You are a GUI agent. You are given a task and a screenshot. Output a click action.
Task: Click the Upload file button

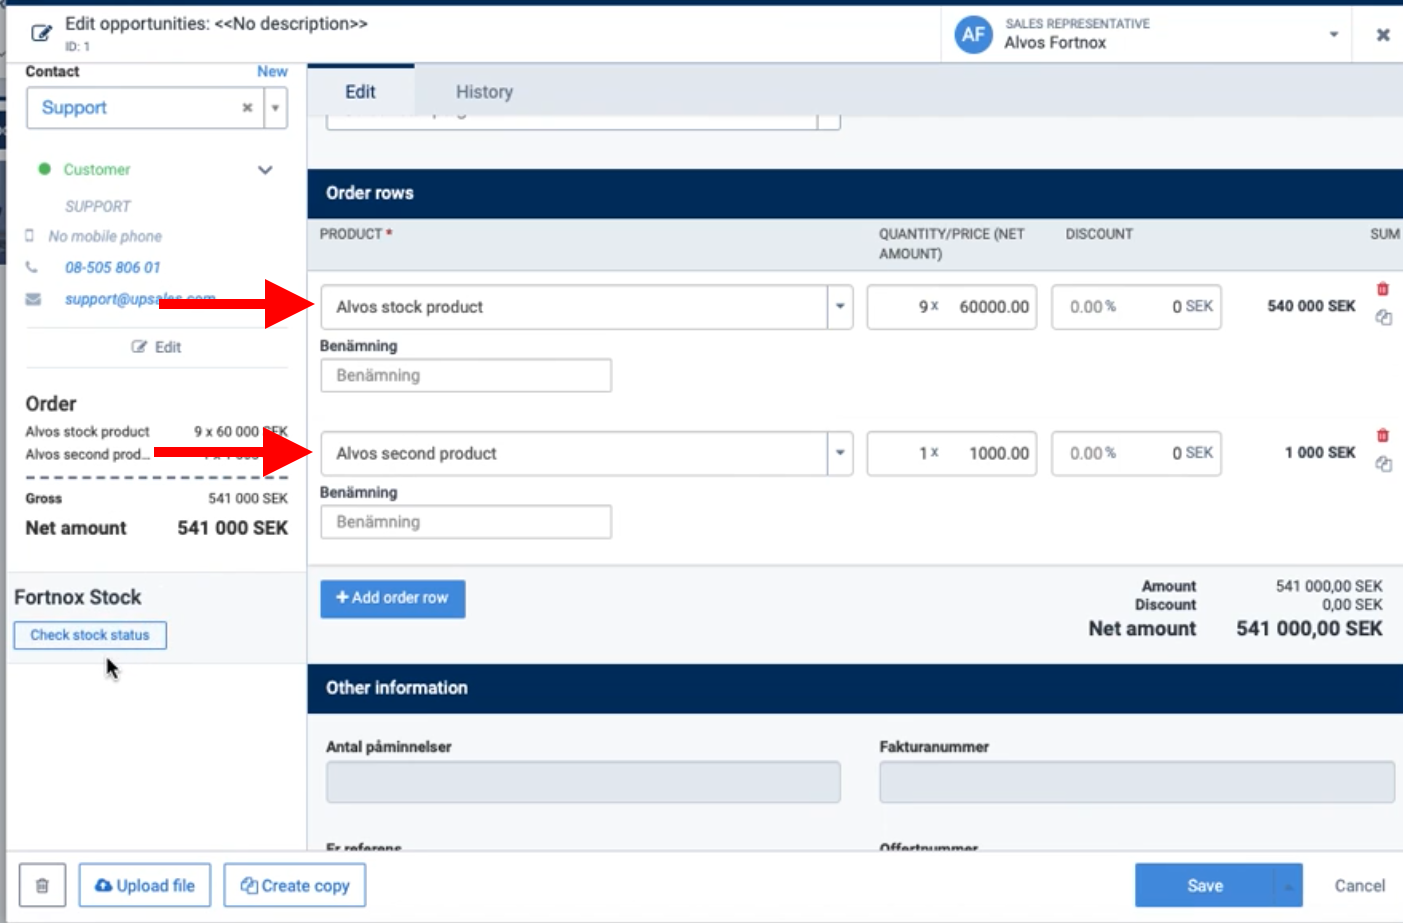[145, 885]
